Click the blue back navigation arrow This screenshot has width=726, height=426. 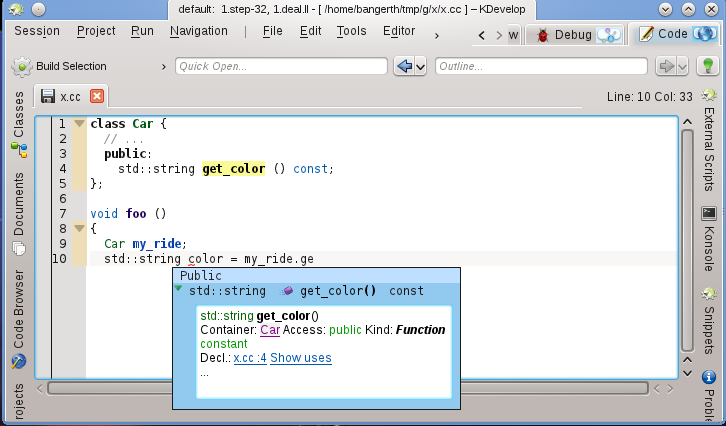click(x=405, y=66)
